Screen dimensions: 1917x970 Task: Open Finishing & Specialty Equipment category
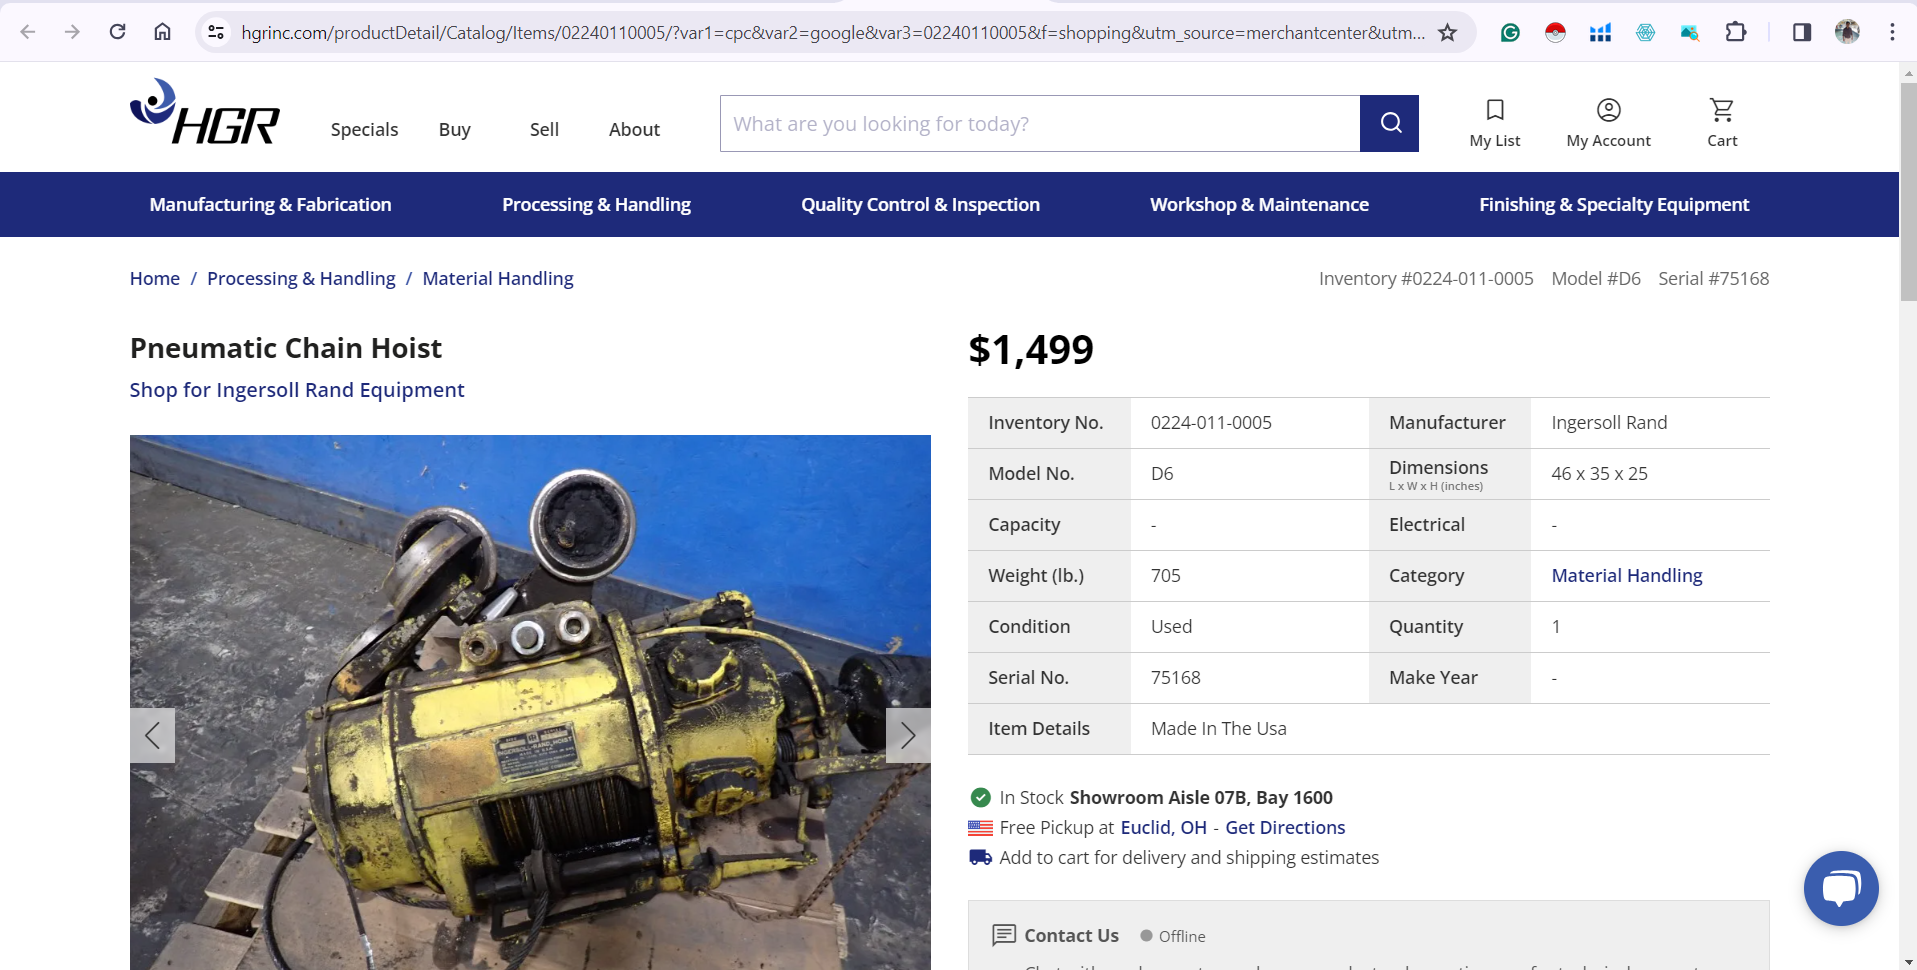[1614, 204]
